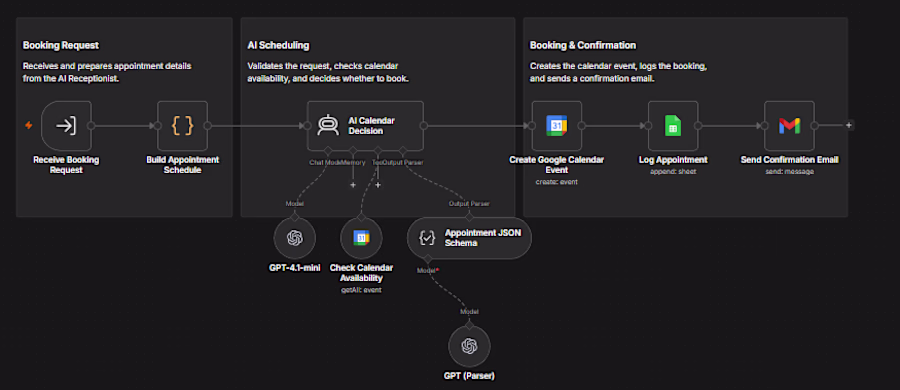Click the Model diamond below Appointment JSON Schema
Viewport: 900px width, 390px height.
coord(428,258)
